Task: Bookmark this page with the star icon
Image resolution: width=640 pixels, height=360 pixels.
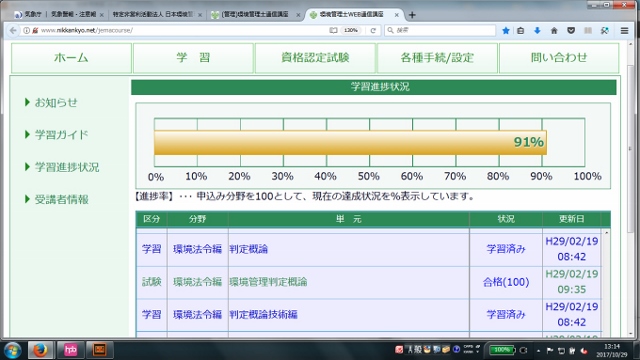Action: pyautogui.click(x=506, y=31)
